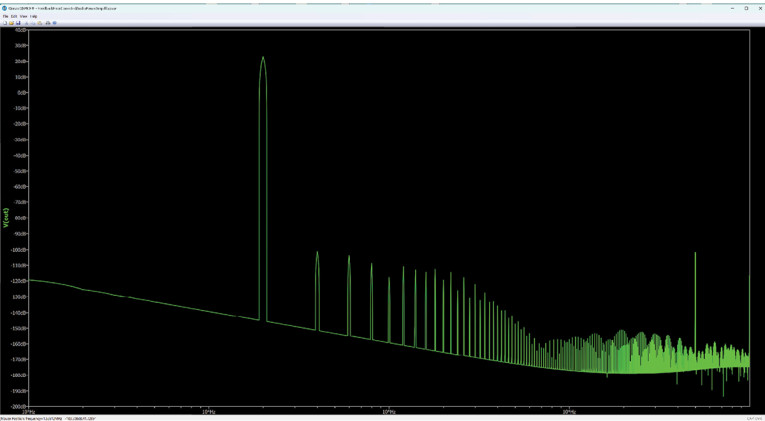The image size is (765, 421).
Task: Open the File menu
Action: coord(5,16)
